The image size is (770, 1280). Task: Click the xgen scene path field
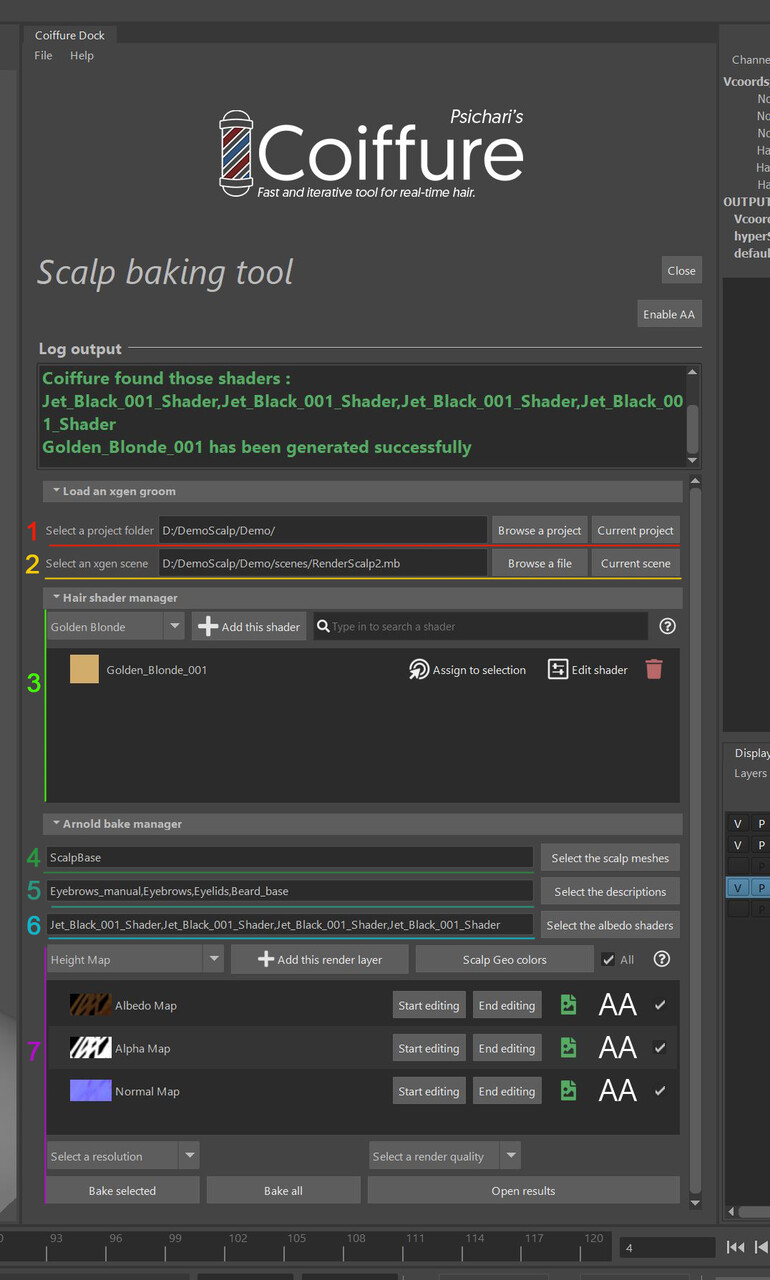(x=322, y=563)
